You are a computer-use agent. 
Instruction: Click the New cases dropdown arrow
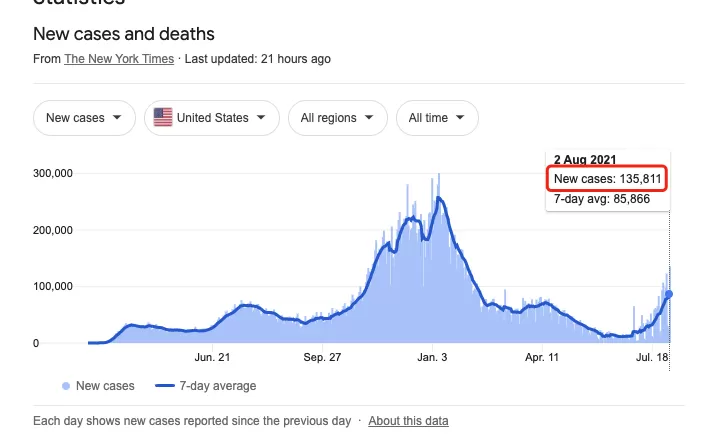[x=117, y=118]
